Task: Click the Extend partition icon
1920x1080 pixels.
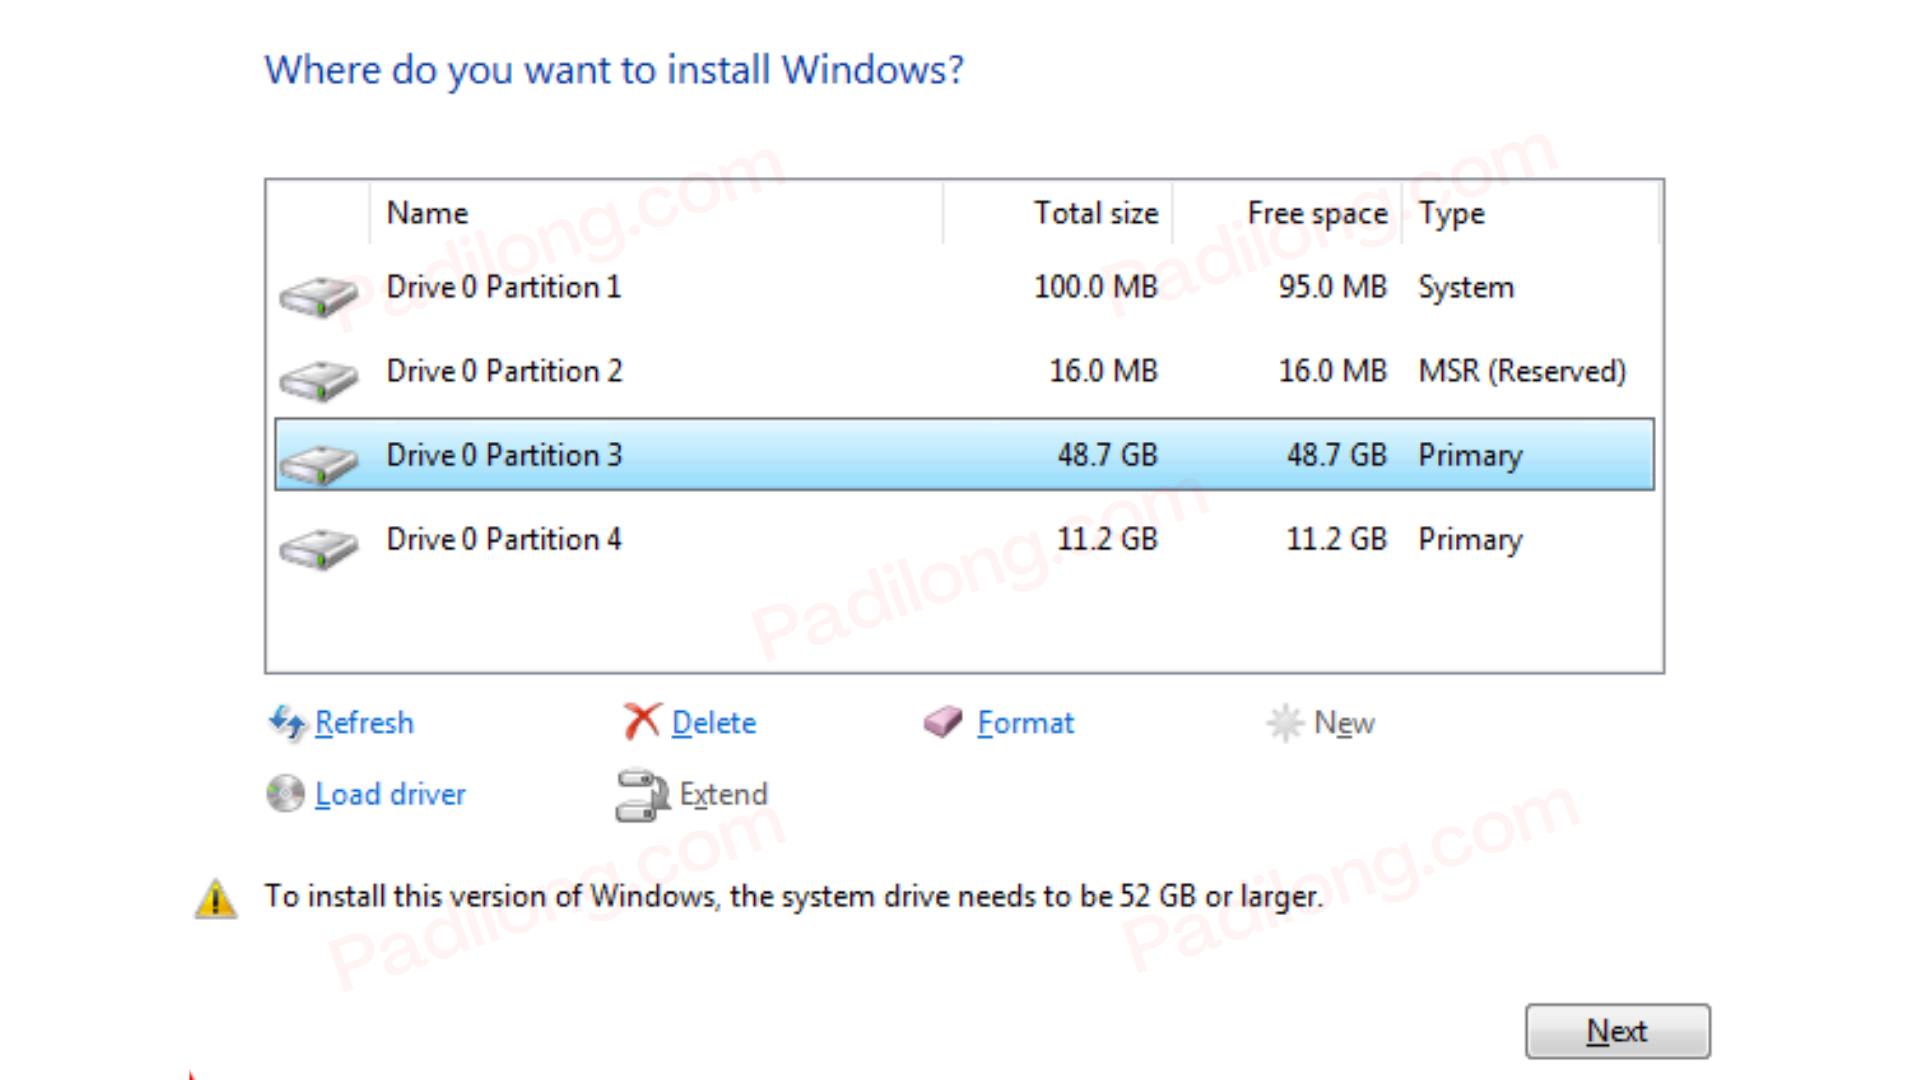Action: (641, 793)
